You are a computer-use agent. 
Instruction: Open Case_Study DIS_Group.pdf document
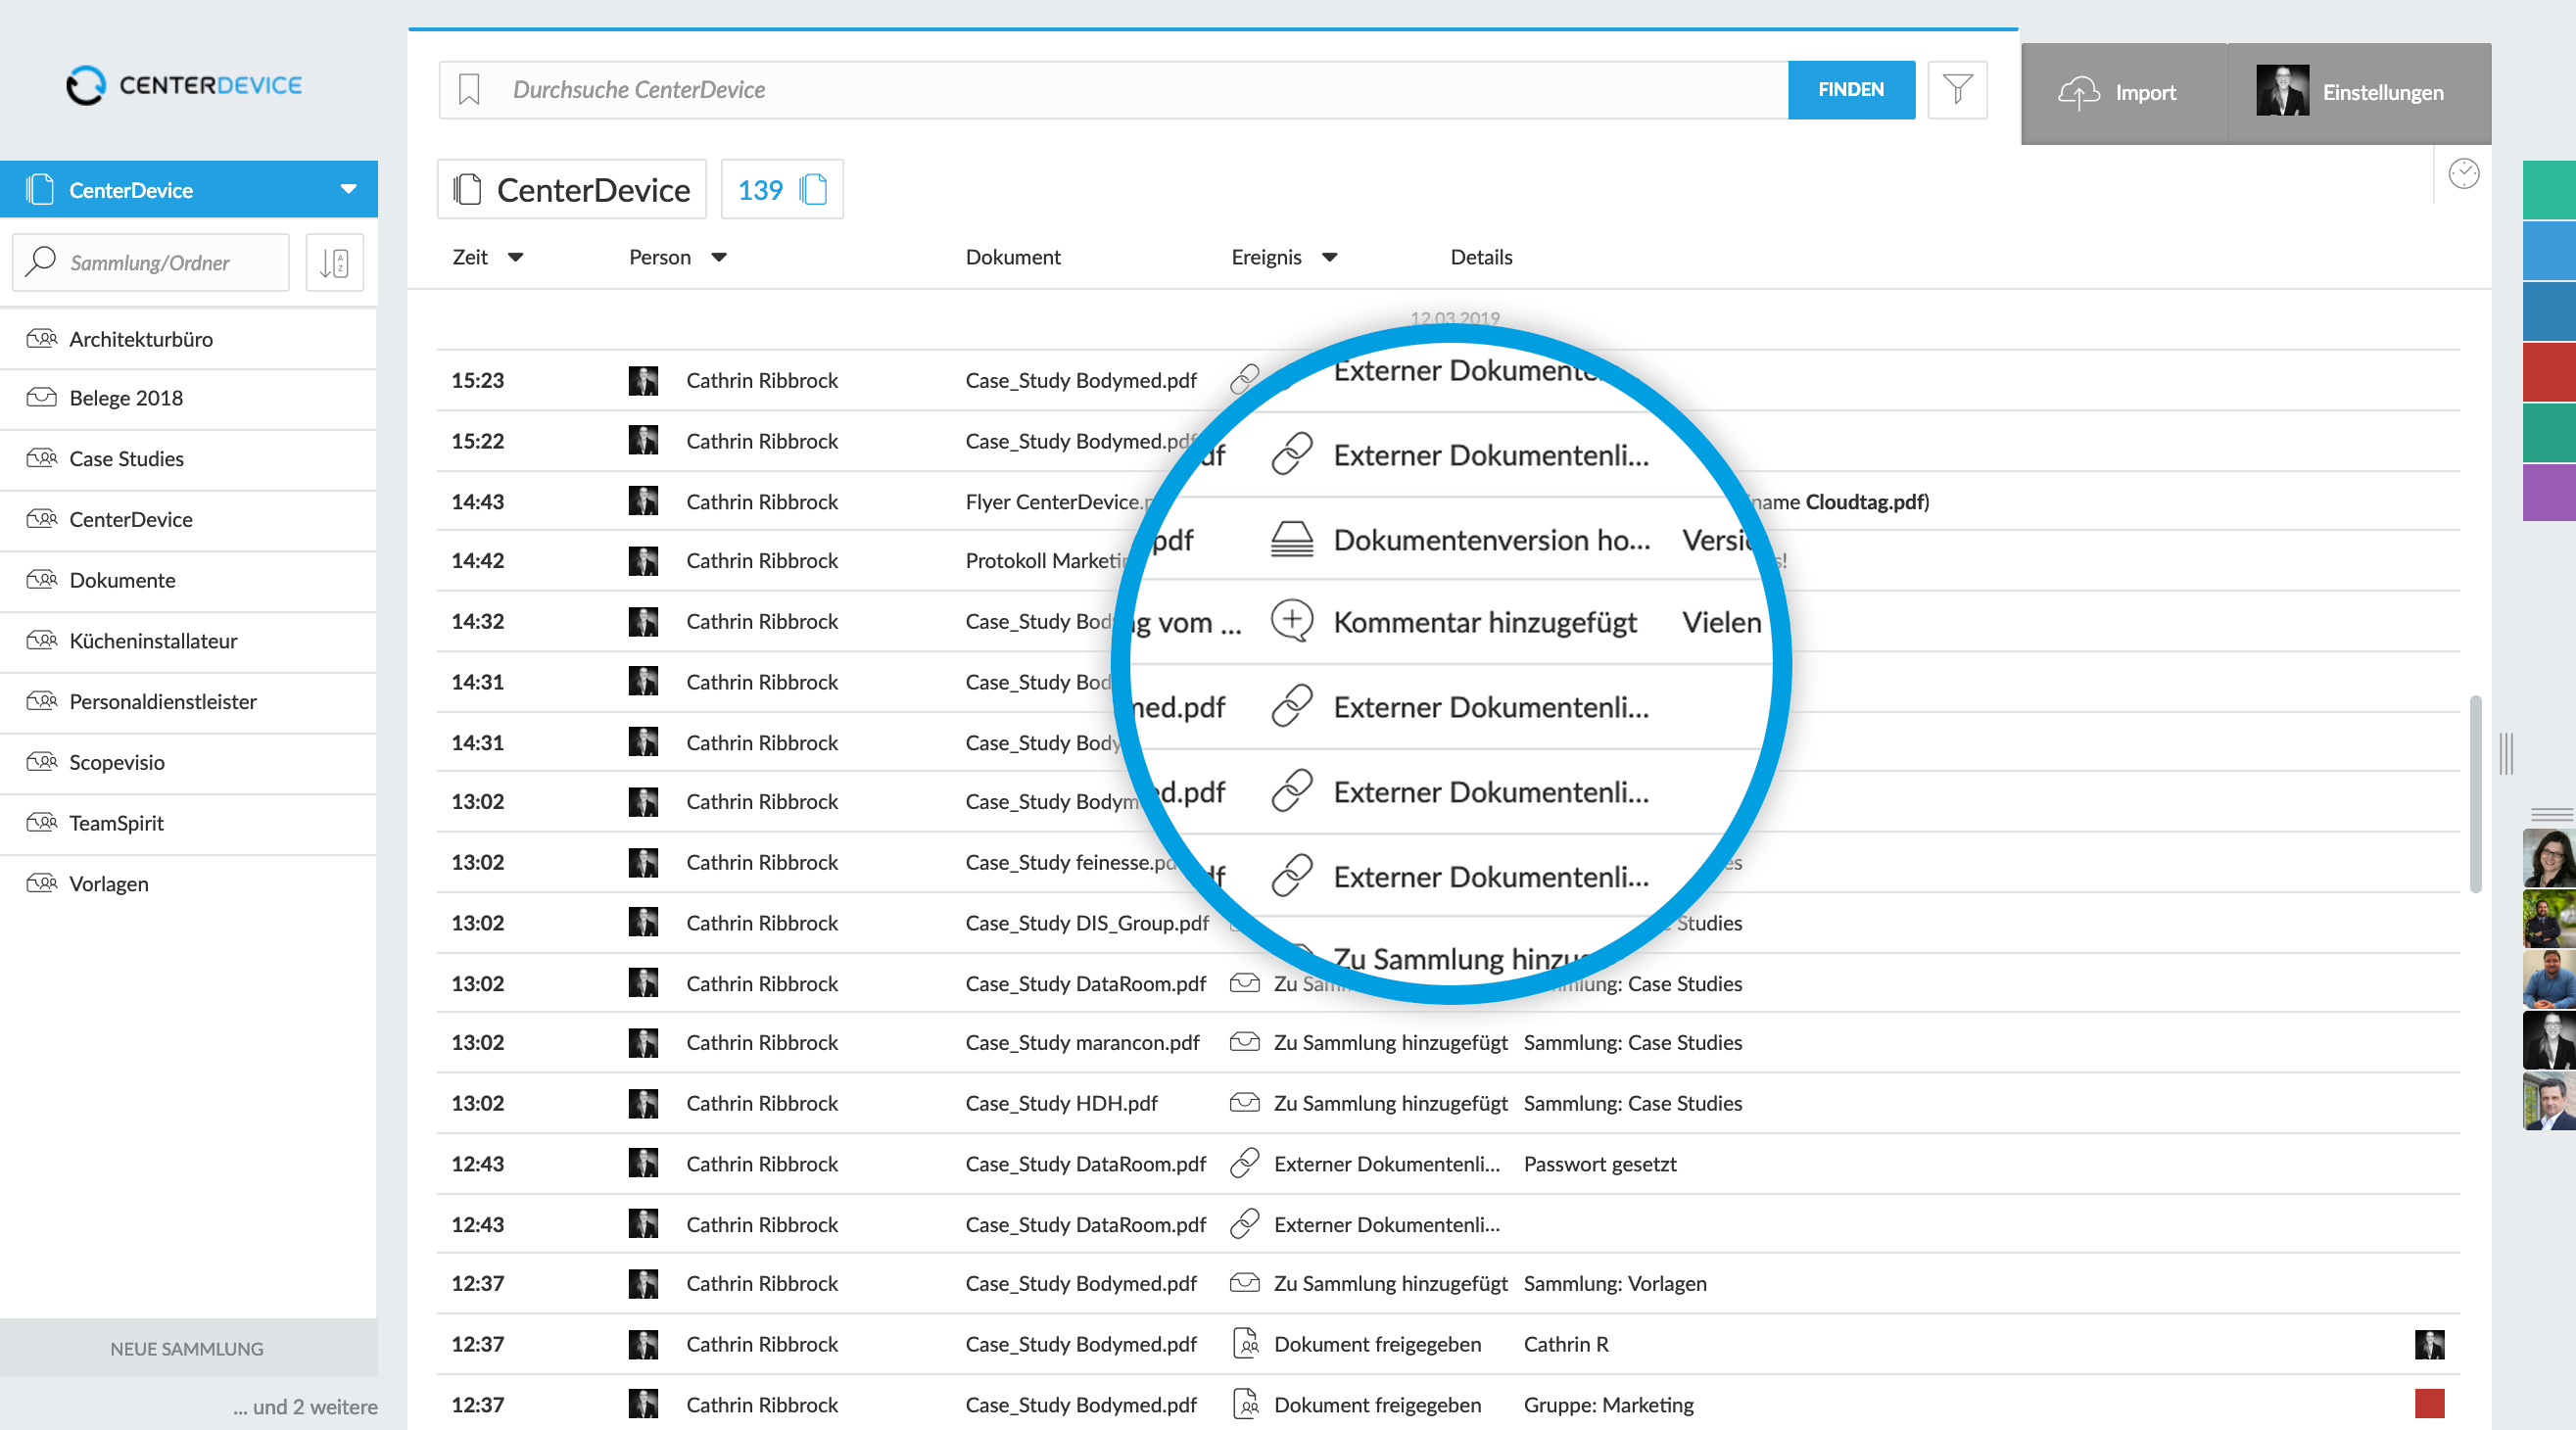pos(1087,923)
